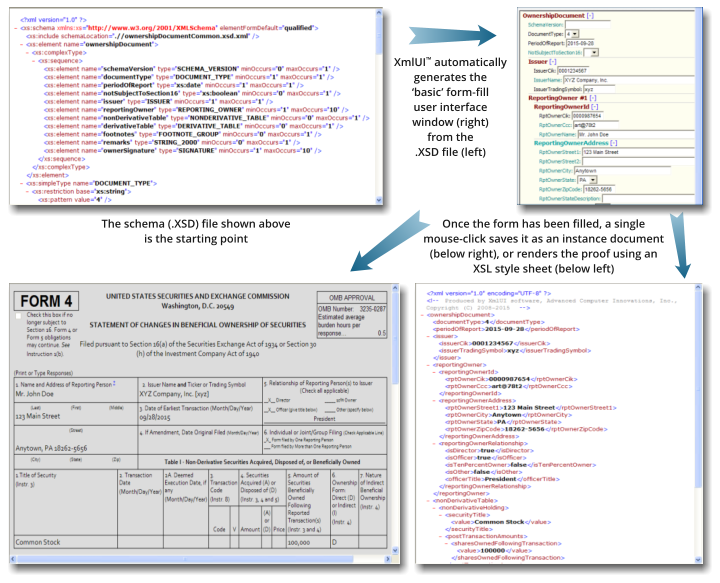Screen dimensions: 720x583
Task: Collapse the xs:schema root node in XSD
Action: coord(16,28)
